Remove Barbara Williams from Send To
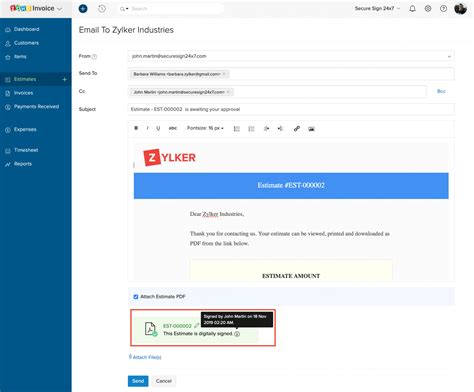The image size is (474, 392). pyautogui.click(x=224, y=74)
